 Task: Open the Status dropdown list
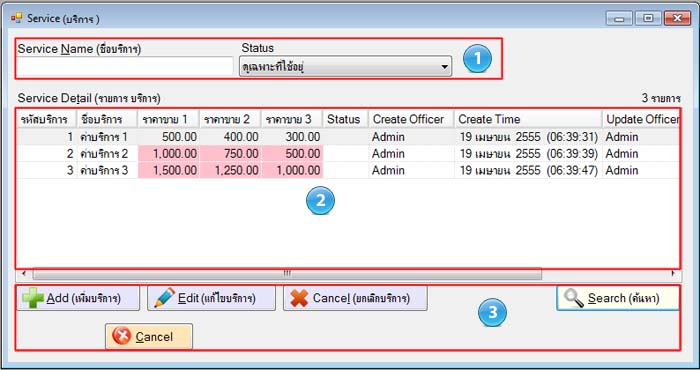345,67
